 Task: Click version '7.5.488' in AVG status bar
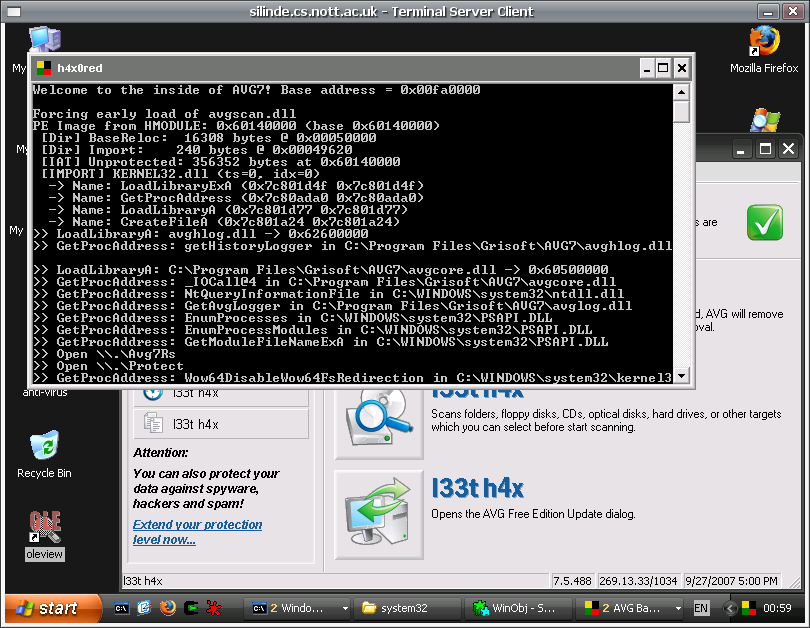tap(572, 581)
